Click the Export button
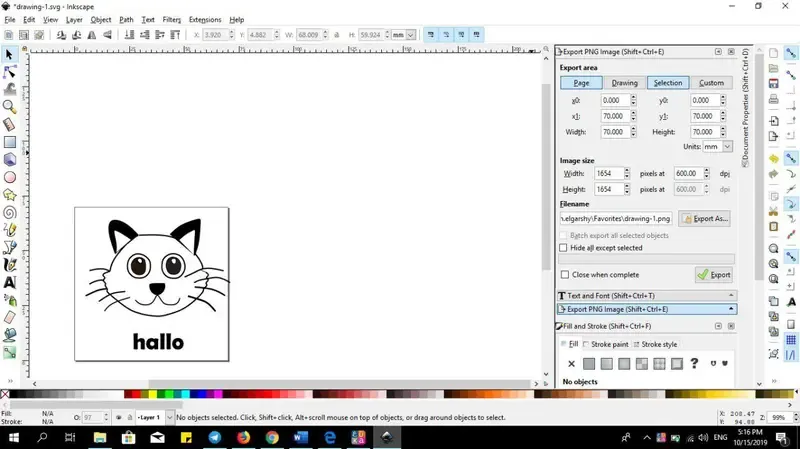 coord(714,274)
